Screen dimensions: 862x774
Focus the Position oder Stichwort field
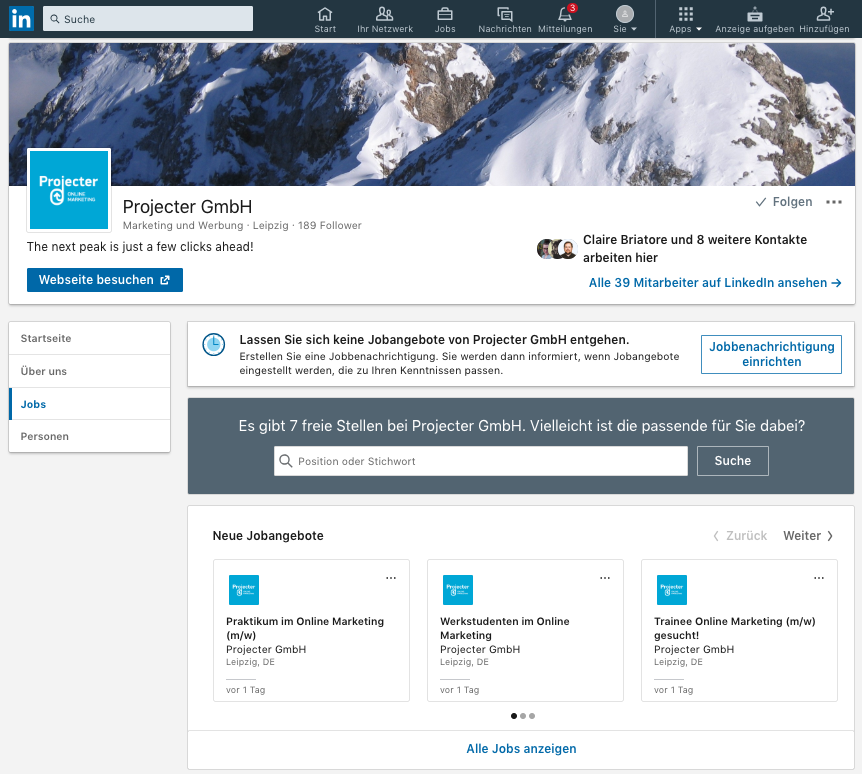(x=480, y=461)
